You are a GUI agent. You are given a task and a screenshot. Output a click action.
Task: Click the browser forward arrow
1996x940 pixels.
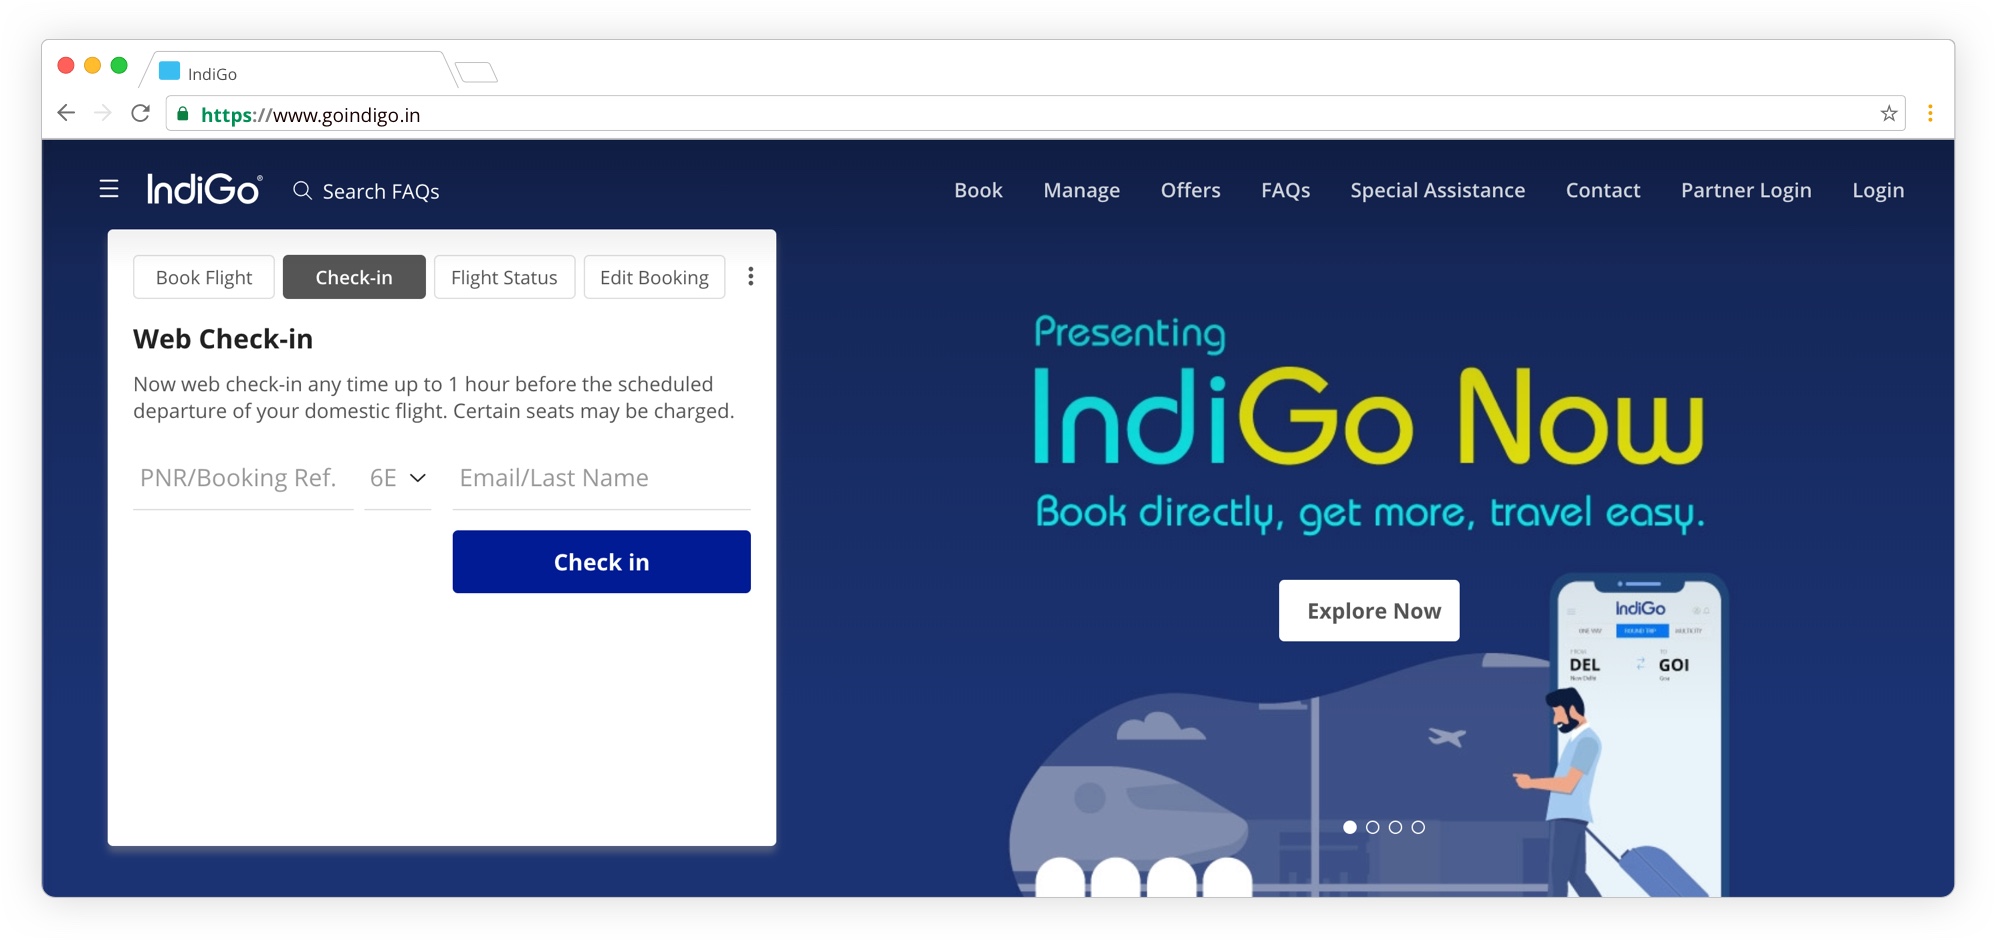(102, 113)
